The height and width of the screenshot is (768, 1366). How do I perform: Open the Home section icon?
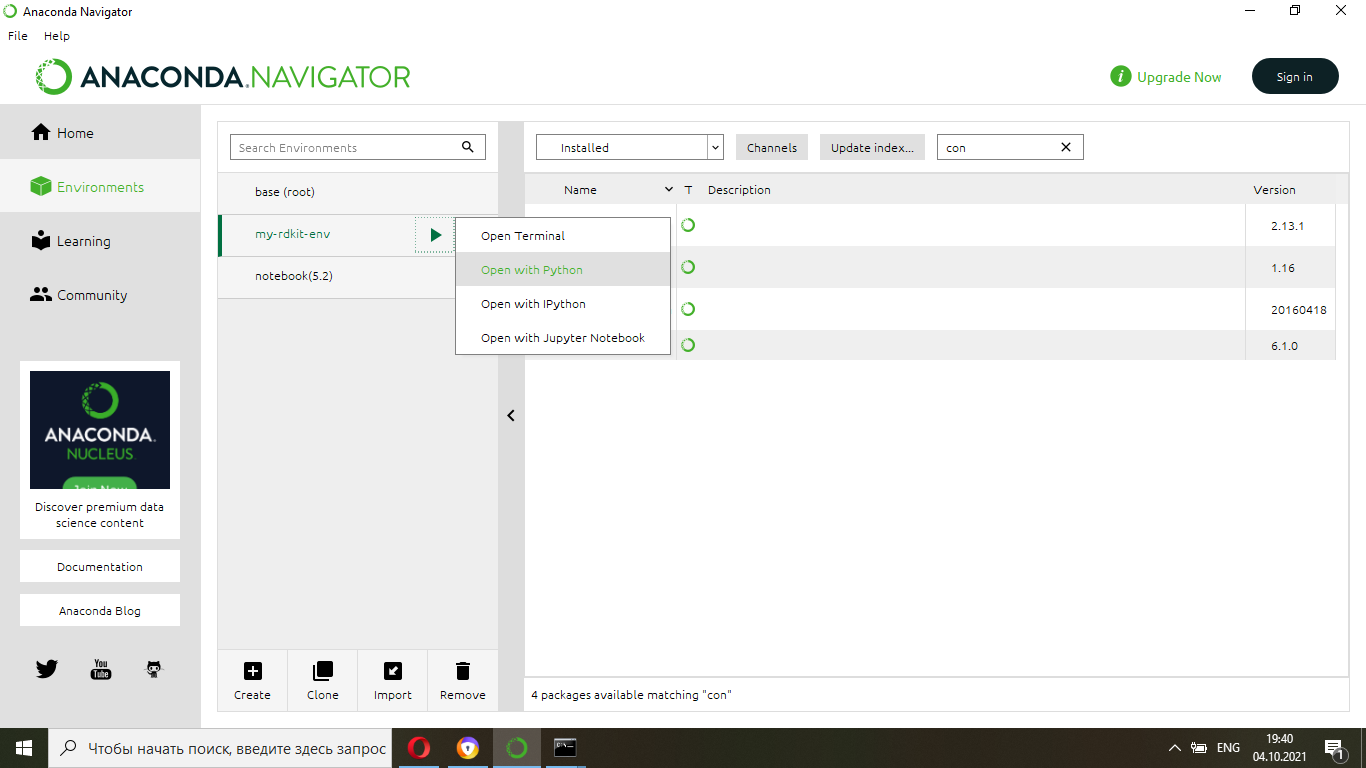[x=41, y=132]
